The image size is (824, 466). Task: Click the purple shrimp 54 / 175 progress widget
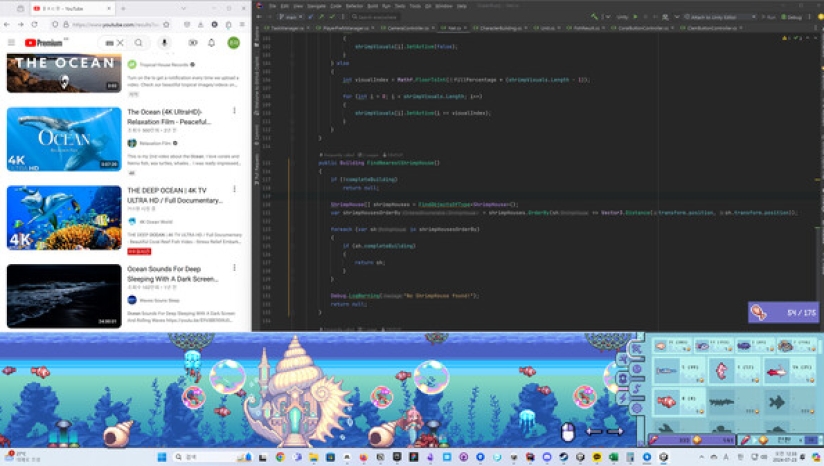click(x=783, y=312)
